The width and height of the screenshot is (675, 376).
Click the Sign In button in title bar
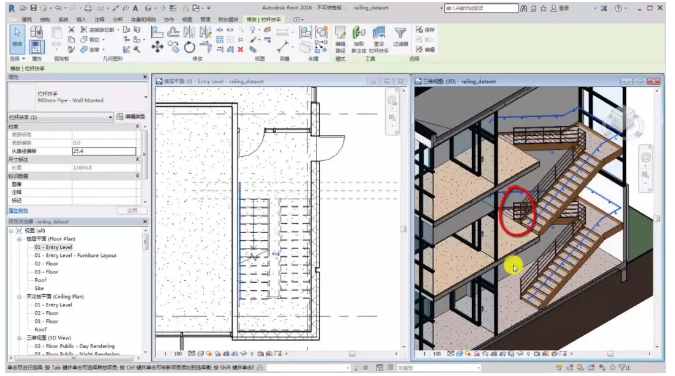click(560, 8)
